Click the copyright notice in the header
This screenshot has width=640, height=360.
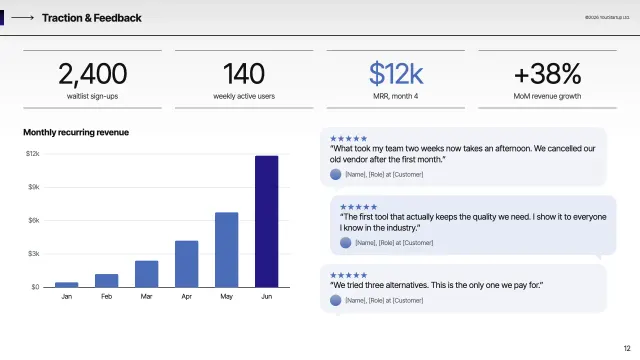pos(607,18)
